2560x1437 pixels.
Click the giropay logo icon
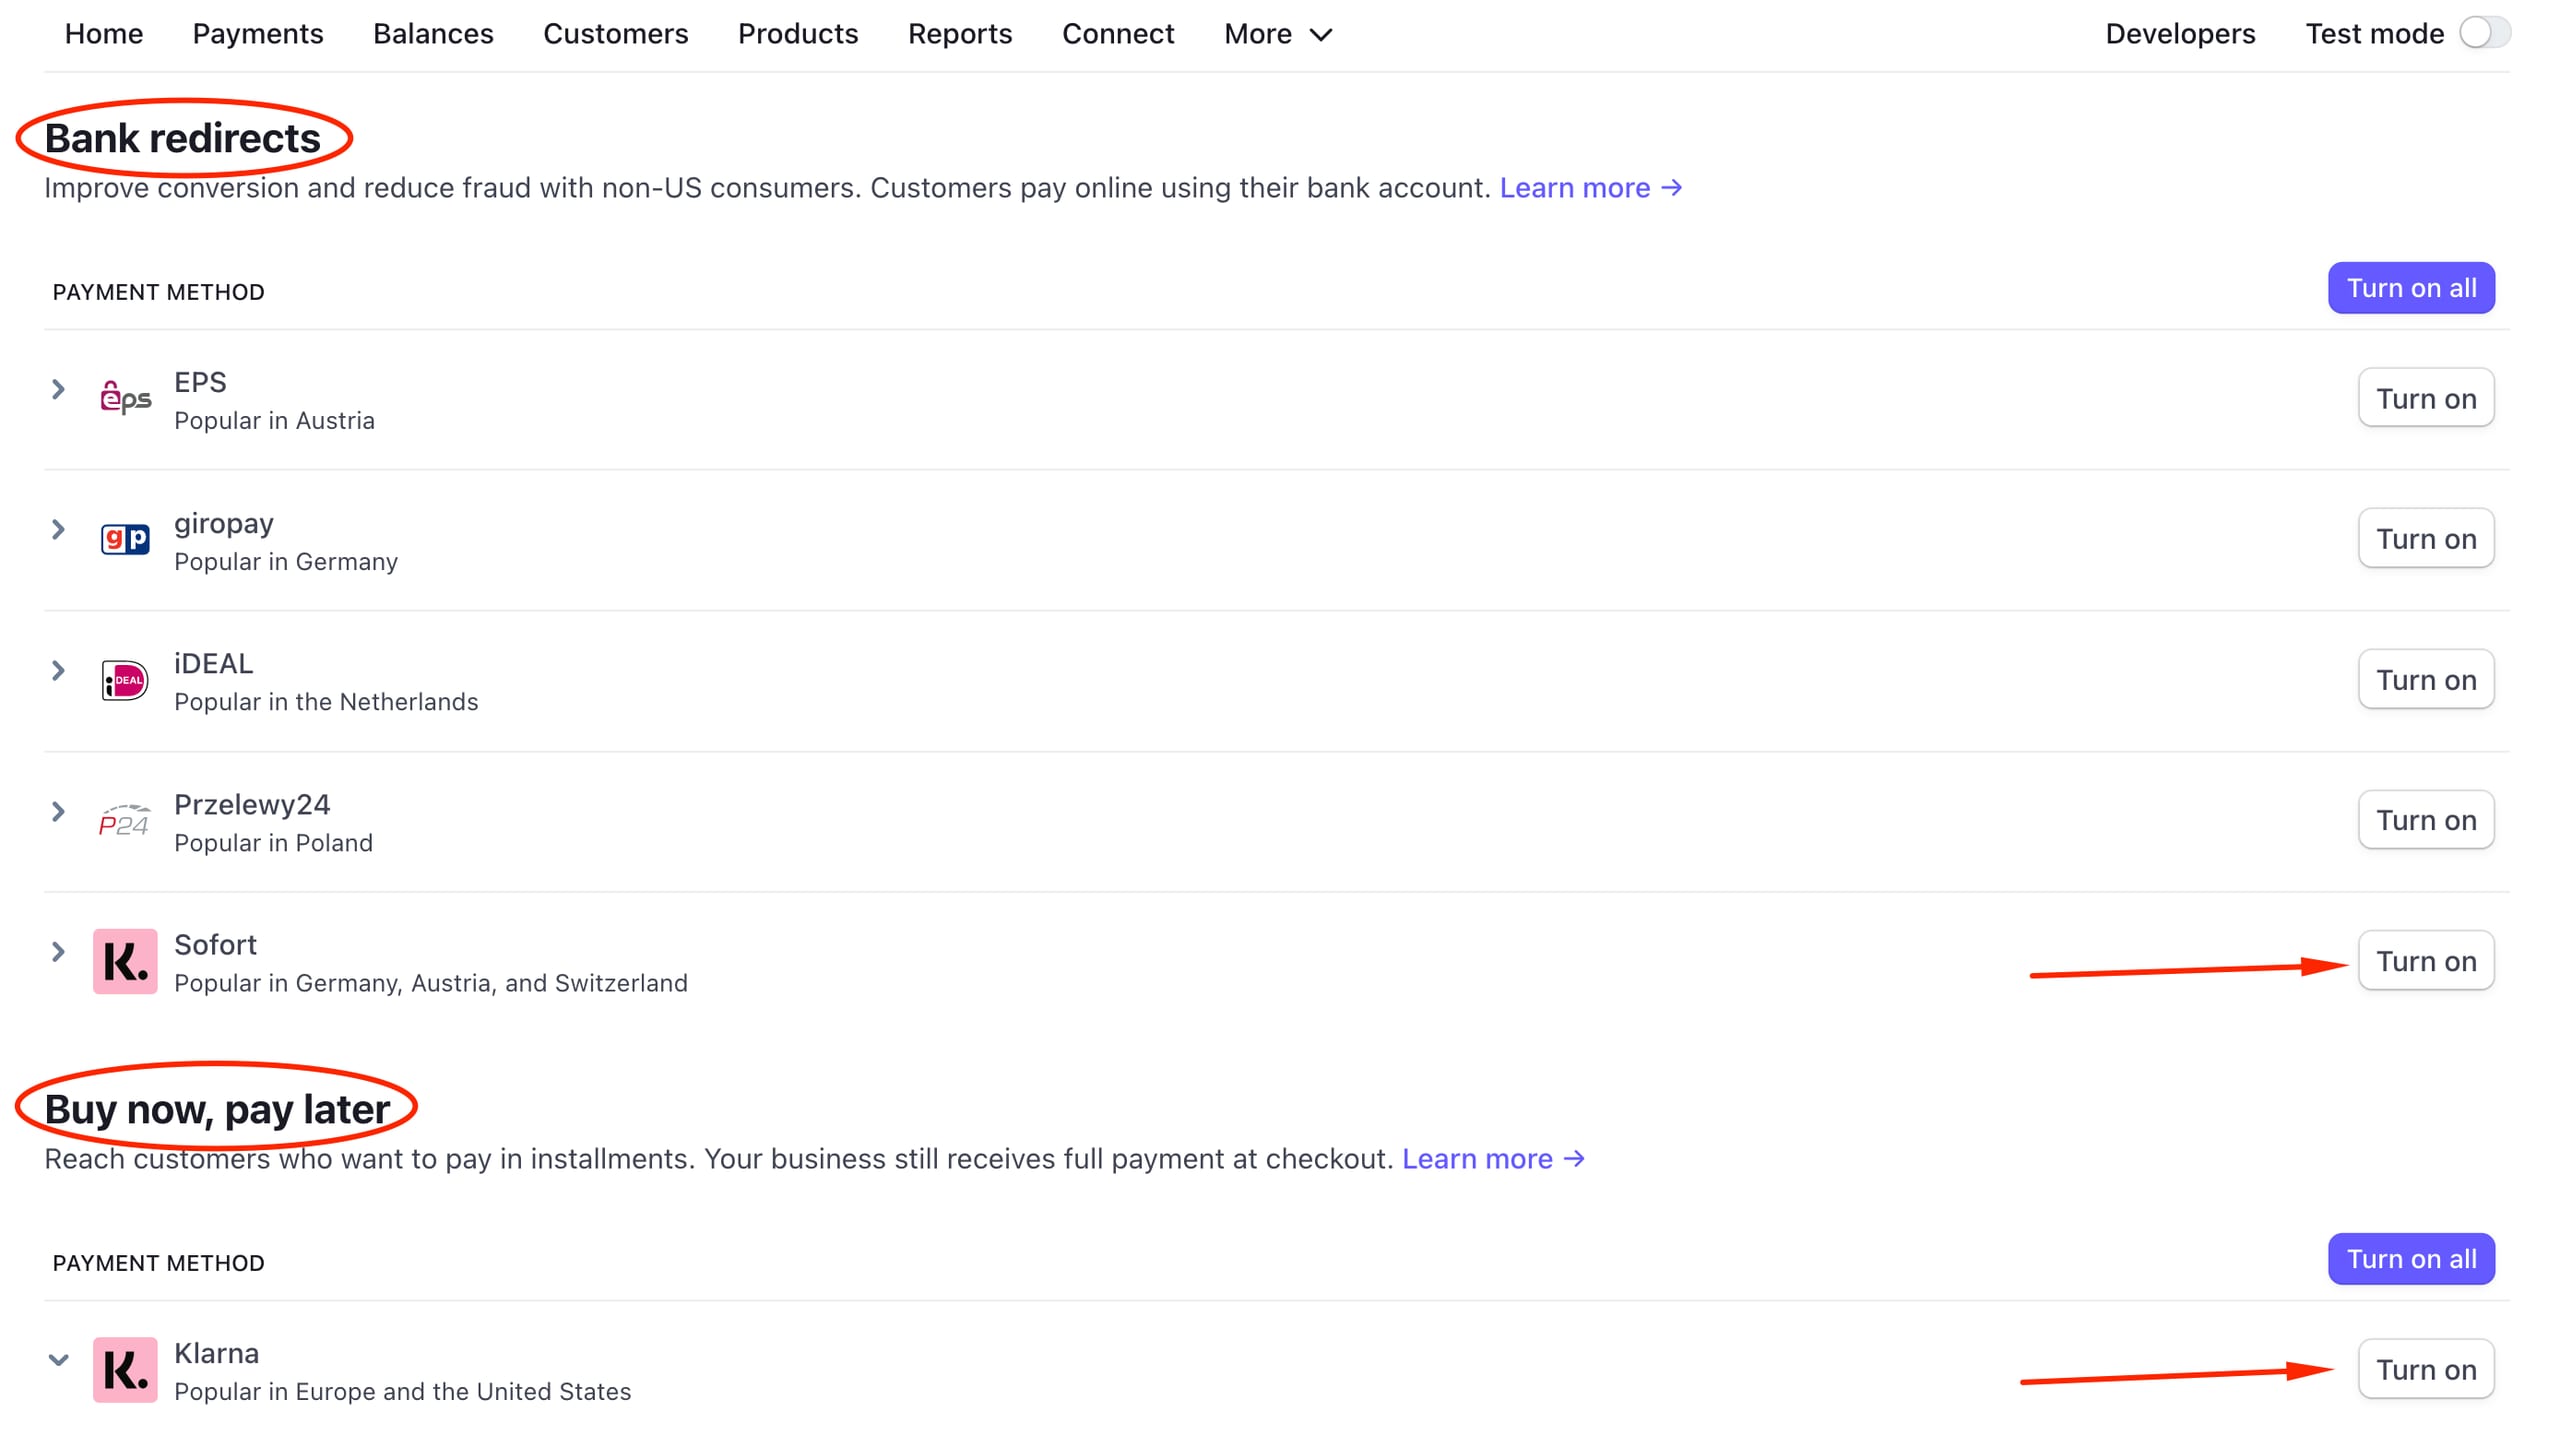[x=124, y=539]
